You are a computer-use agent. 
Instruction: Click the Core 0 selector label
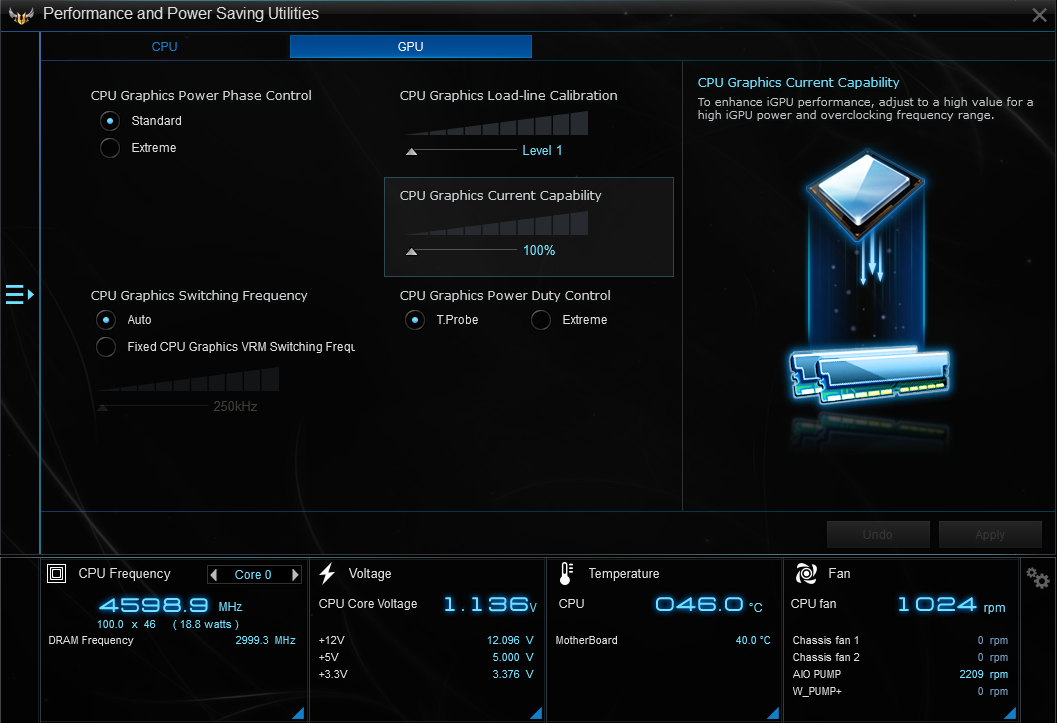[253, 575]
